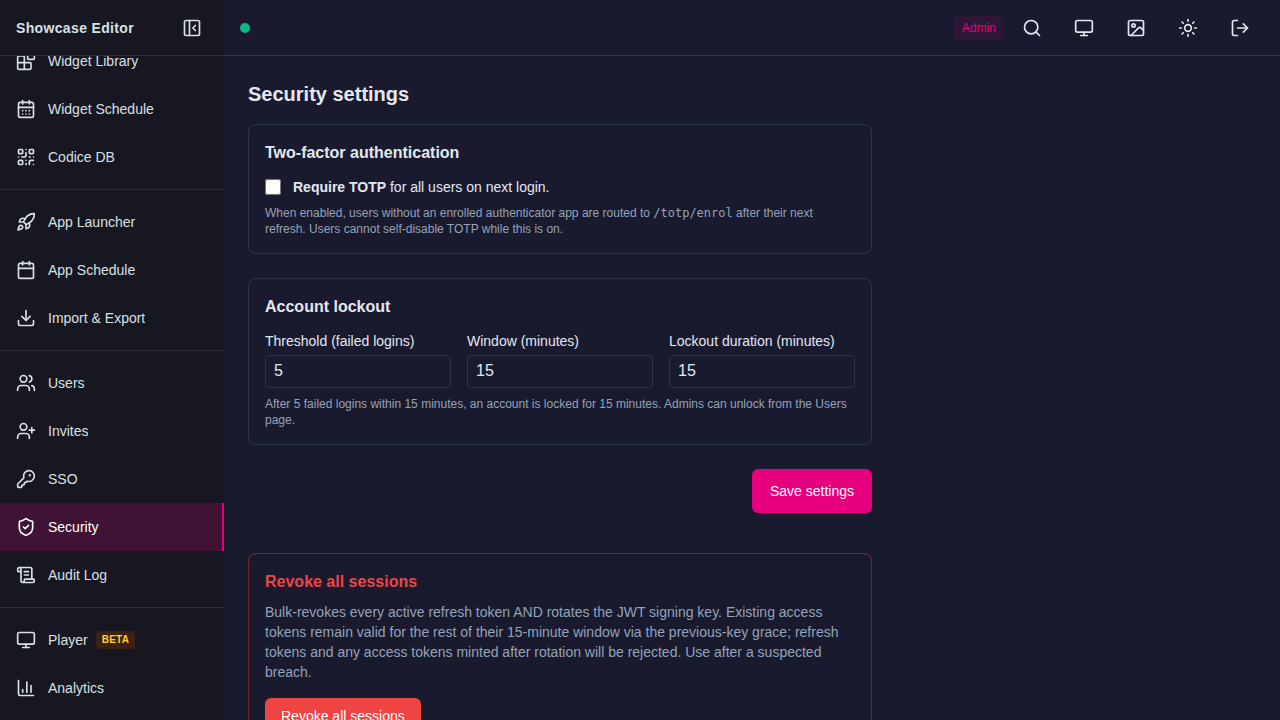Open search from the top bar
The height and width of the screenshot is (720, 1280).
1032,28
